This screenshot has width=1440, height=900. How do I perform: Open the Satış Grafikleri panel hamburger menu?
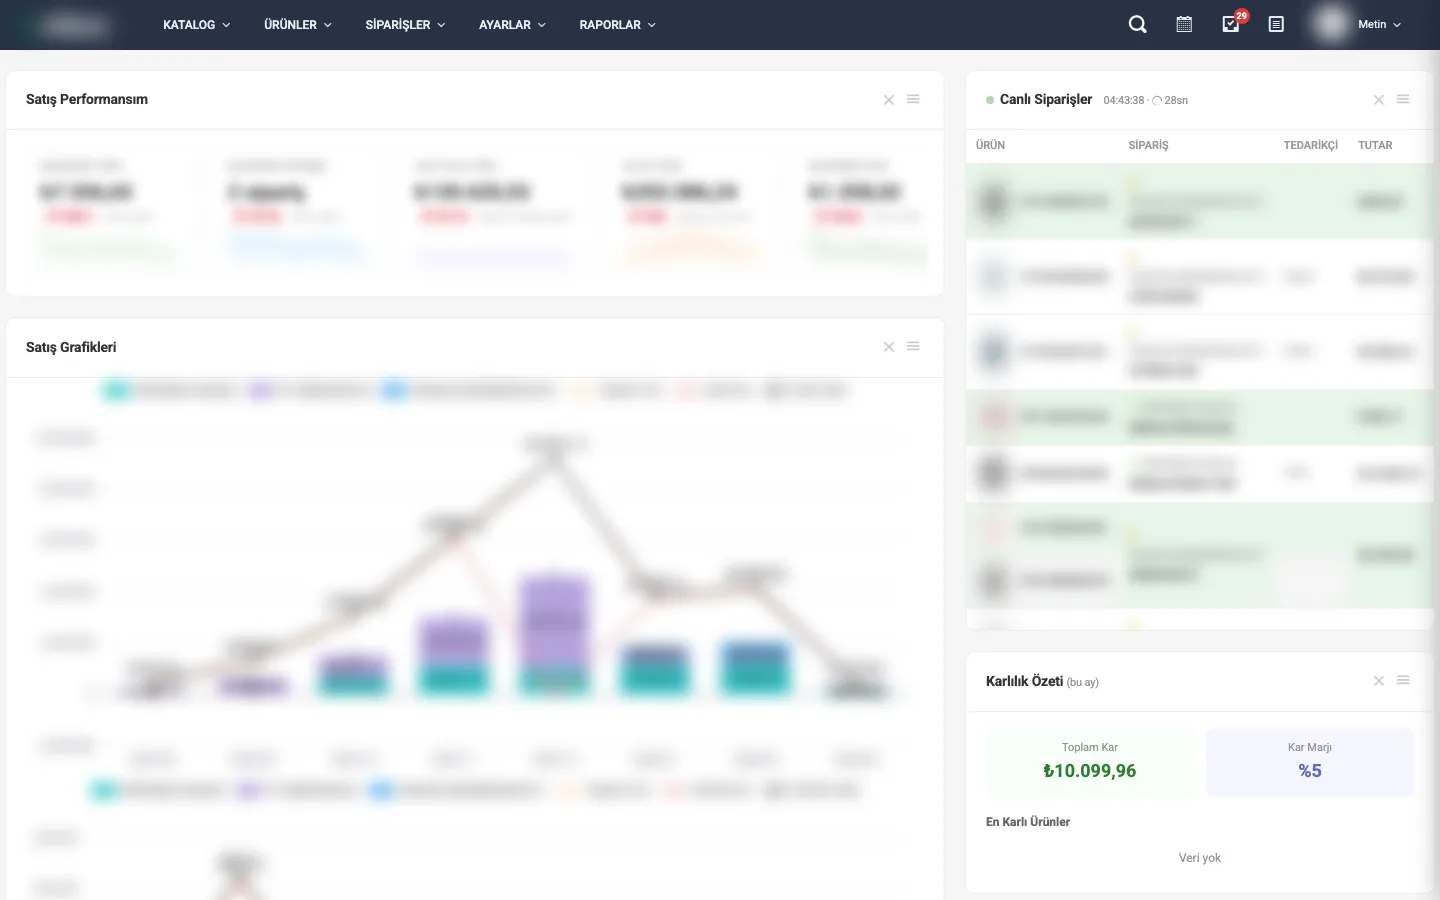(913, 347)
